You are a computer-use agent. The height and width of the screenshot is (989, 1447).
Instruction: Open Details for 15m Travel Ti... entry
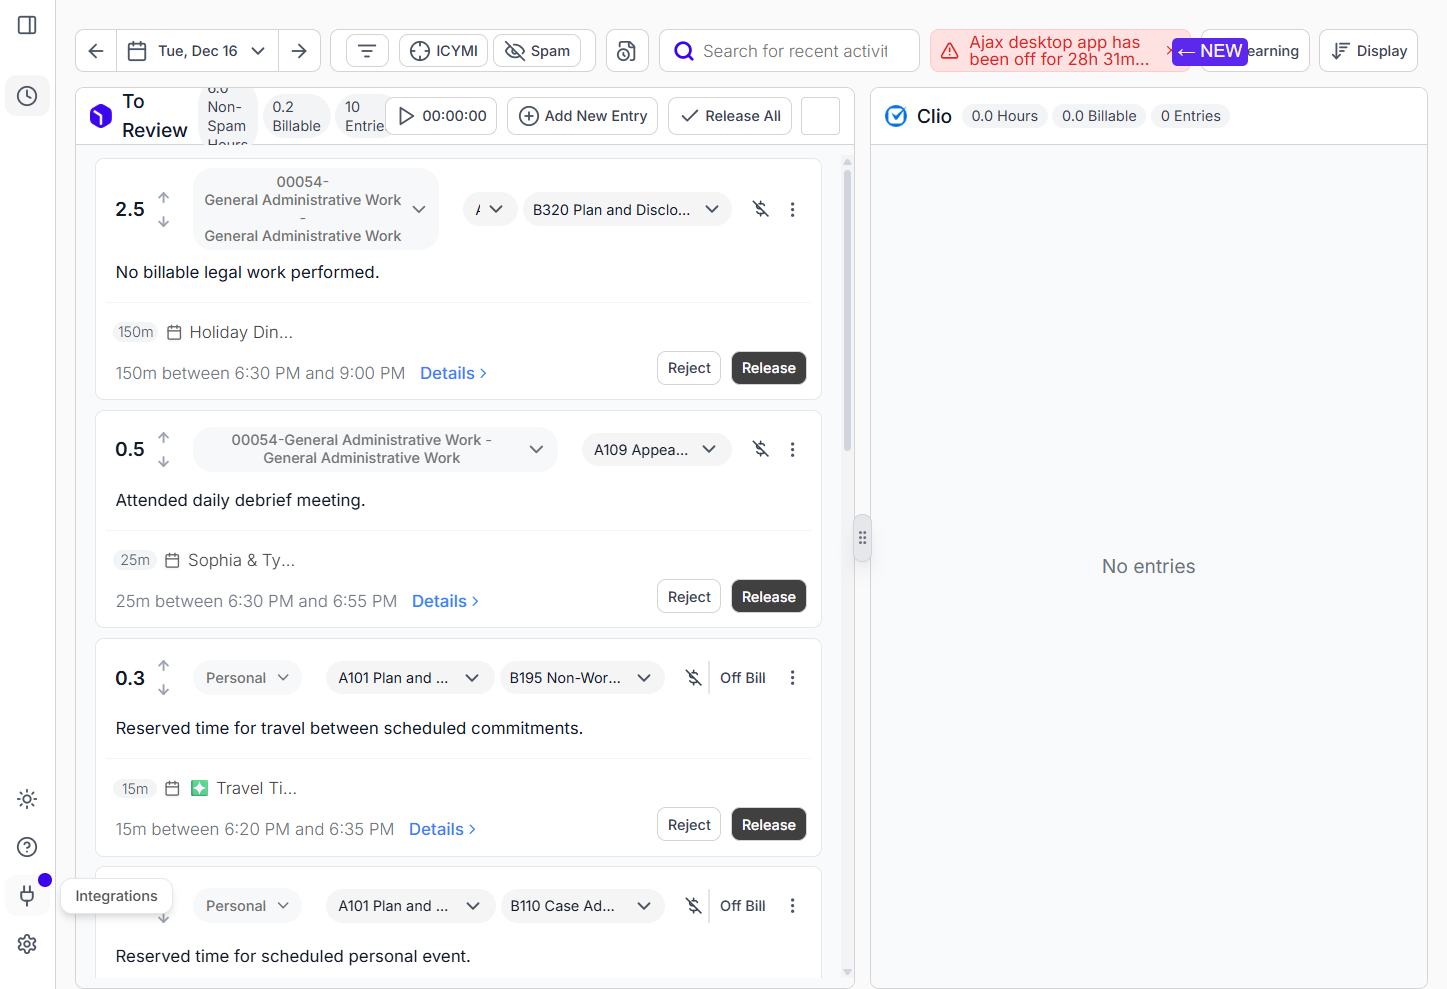click(442, 829)
